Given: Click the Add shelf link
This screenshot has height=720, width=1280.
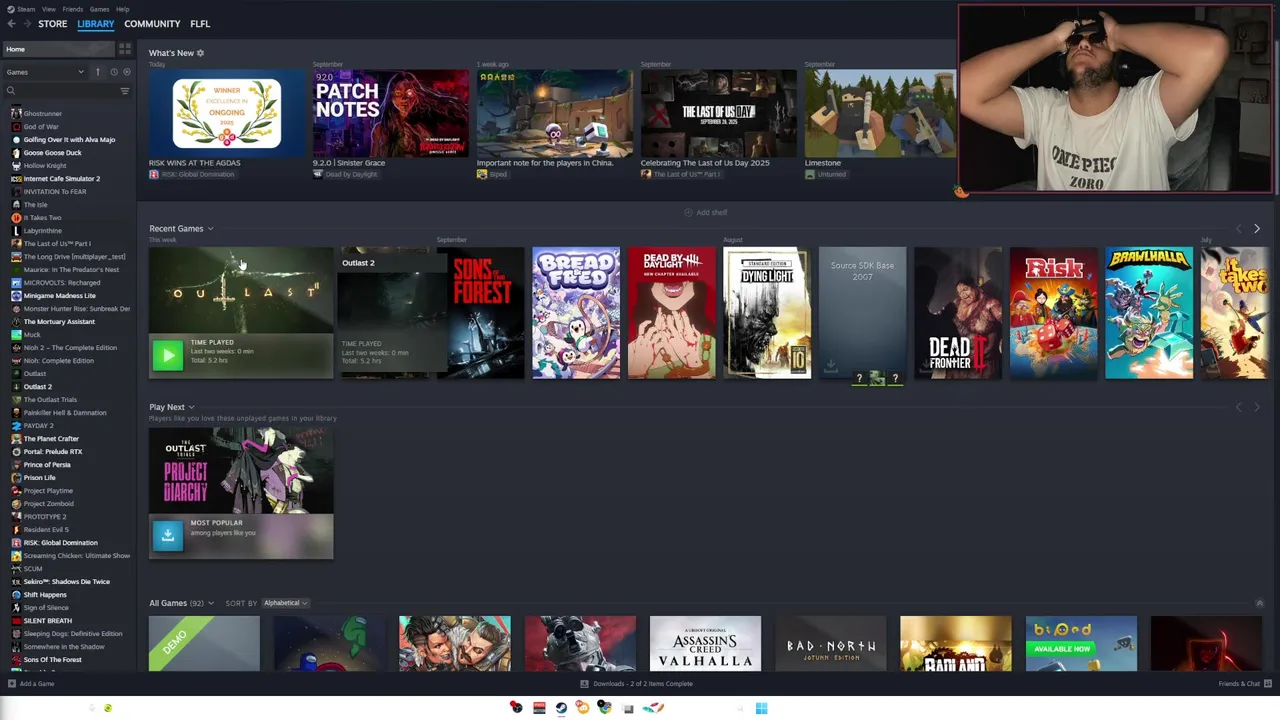Looking at the screenshot, I should tap(712, 212).
